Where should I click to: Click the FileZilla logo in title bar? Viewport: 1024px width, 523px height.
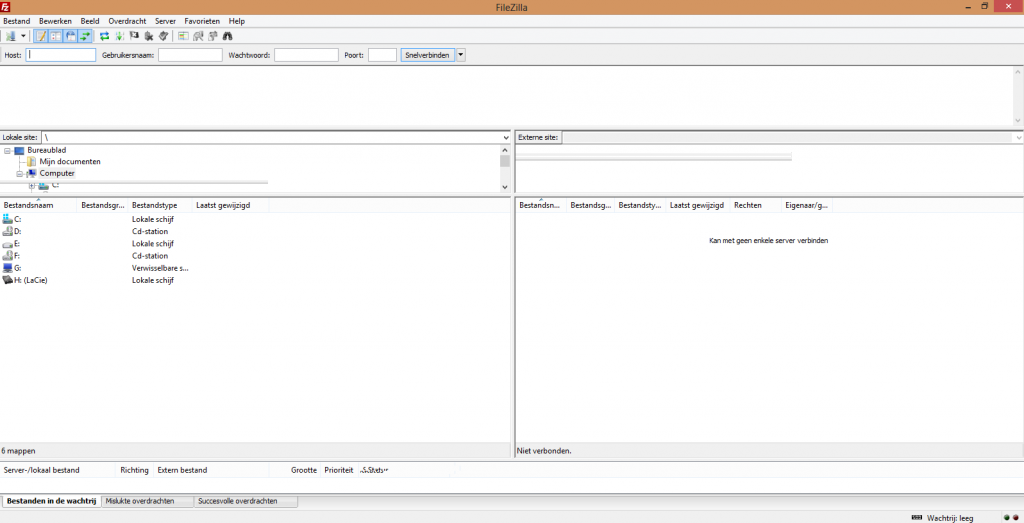click(x=5, y=7)
